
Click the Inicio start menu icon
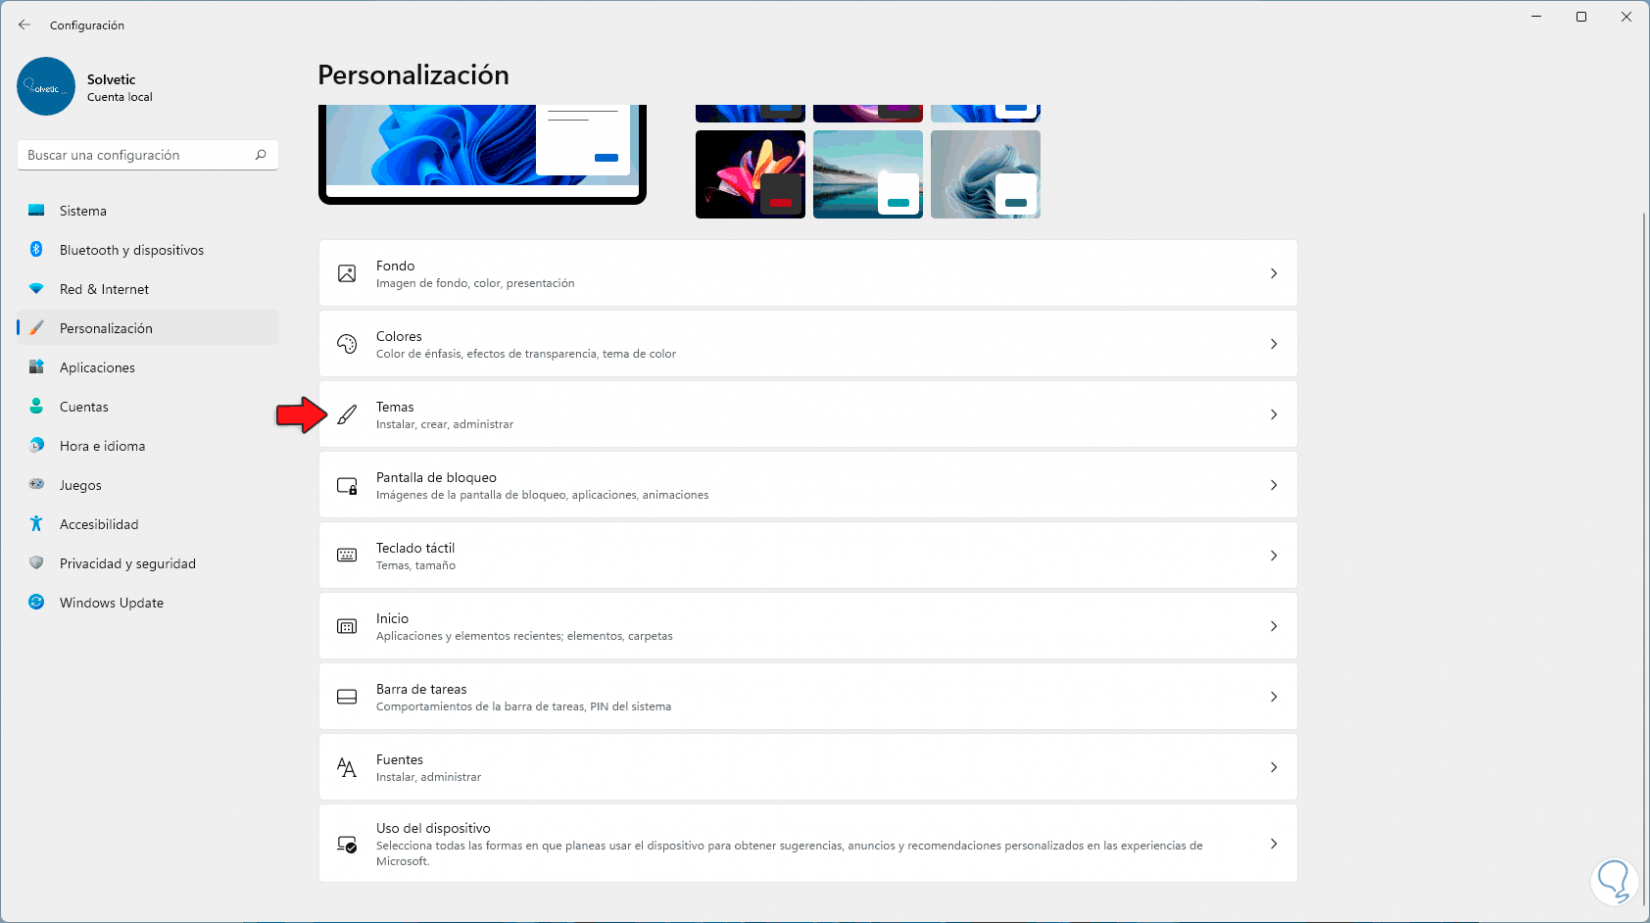(x=347, y=626)
